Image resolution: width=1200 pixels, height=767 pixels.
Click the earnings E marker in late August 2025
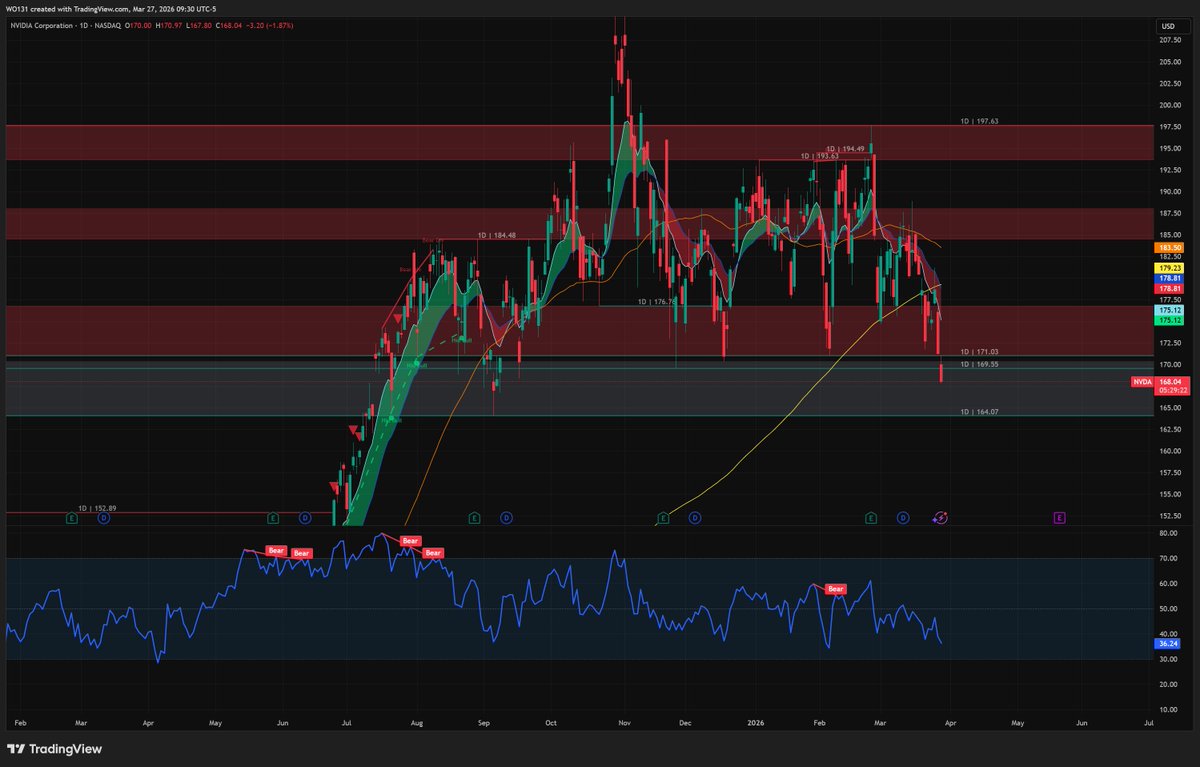coord(474,518)
